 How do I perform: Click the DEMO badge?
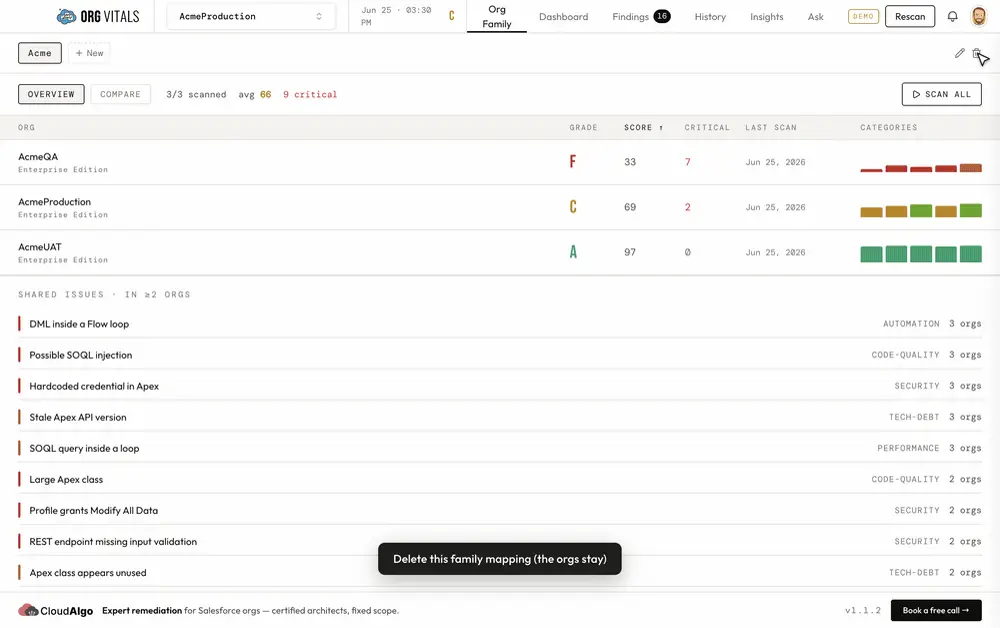click(x=863, y=17)
